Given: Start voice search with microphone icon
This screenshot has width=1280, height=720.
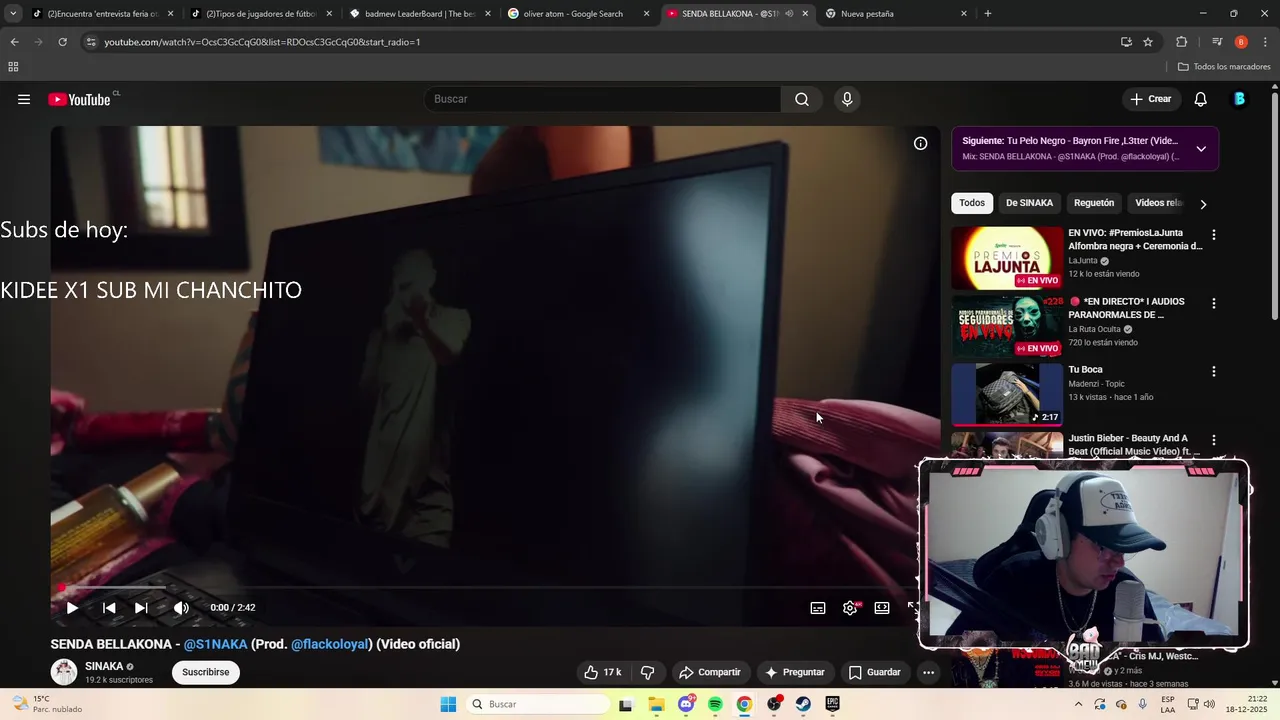Looking at the screenshot, I should [847, 99].
